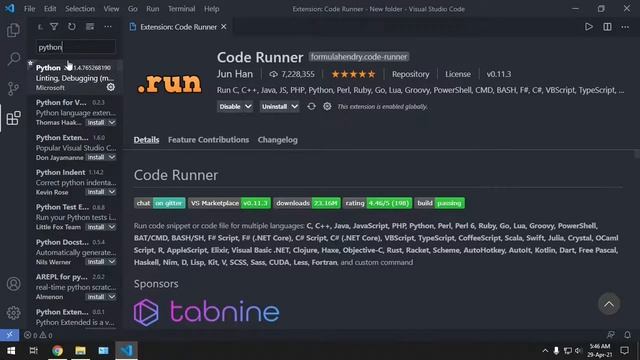Image resolution: width=640 pixels, height=360 pixels.
Task: Expand install options for Python Docstring Generator
Action: coord(112,262)
